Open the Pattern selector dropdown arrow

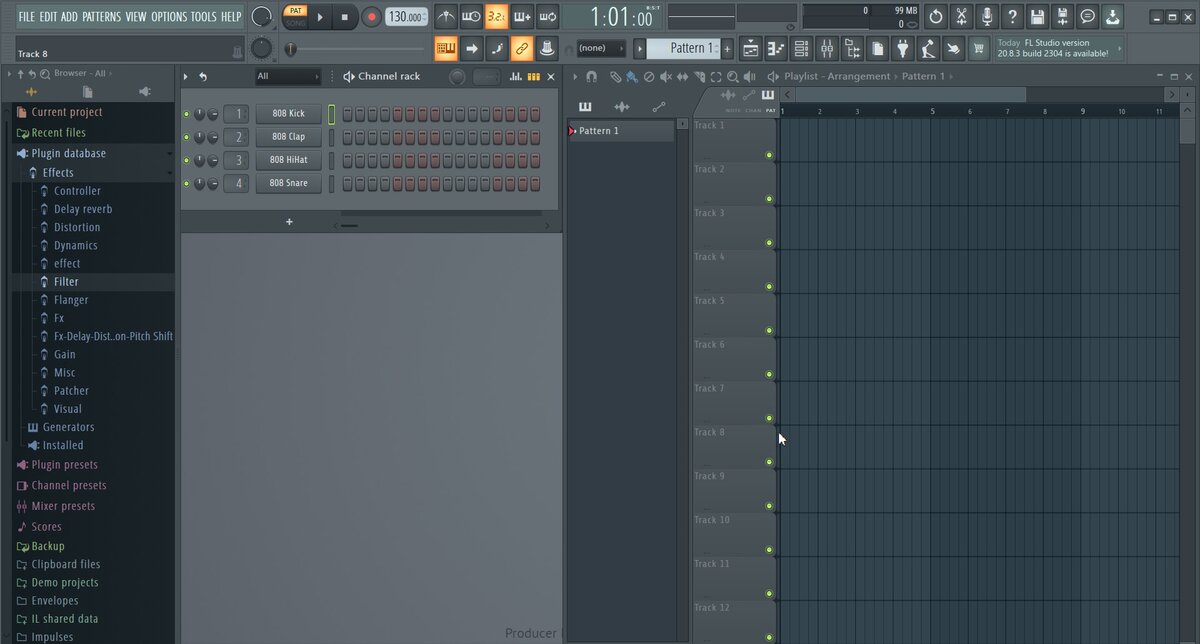(x=640, y=48)
